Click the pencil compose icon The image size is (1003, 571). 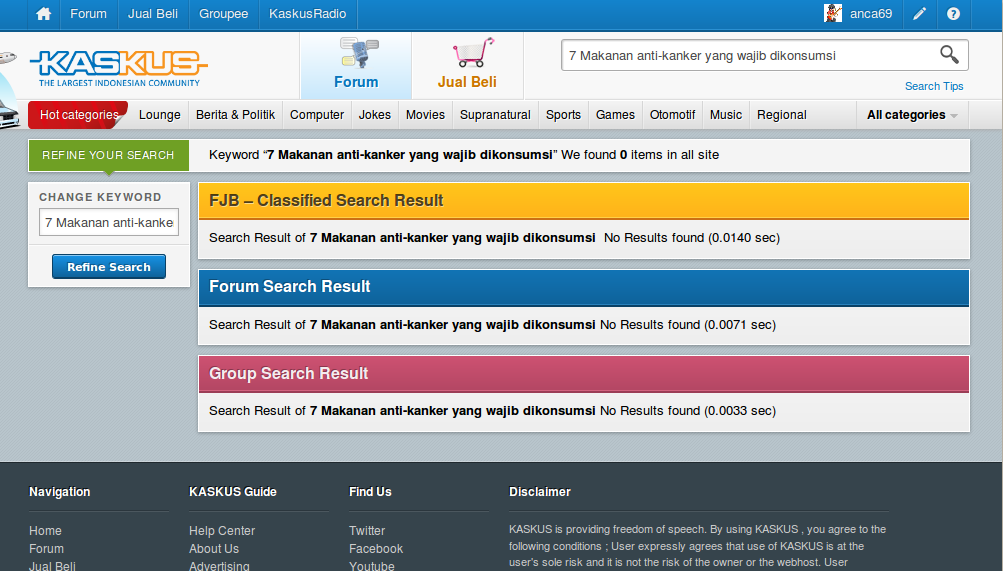click(919, 13)
